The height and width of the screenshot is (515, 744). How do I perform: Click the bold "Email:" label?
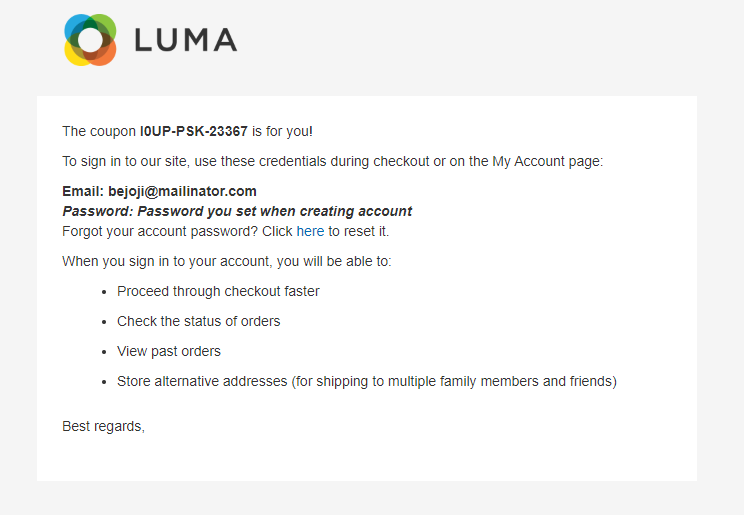(x=83, y=191)
